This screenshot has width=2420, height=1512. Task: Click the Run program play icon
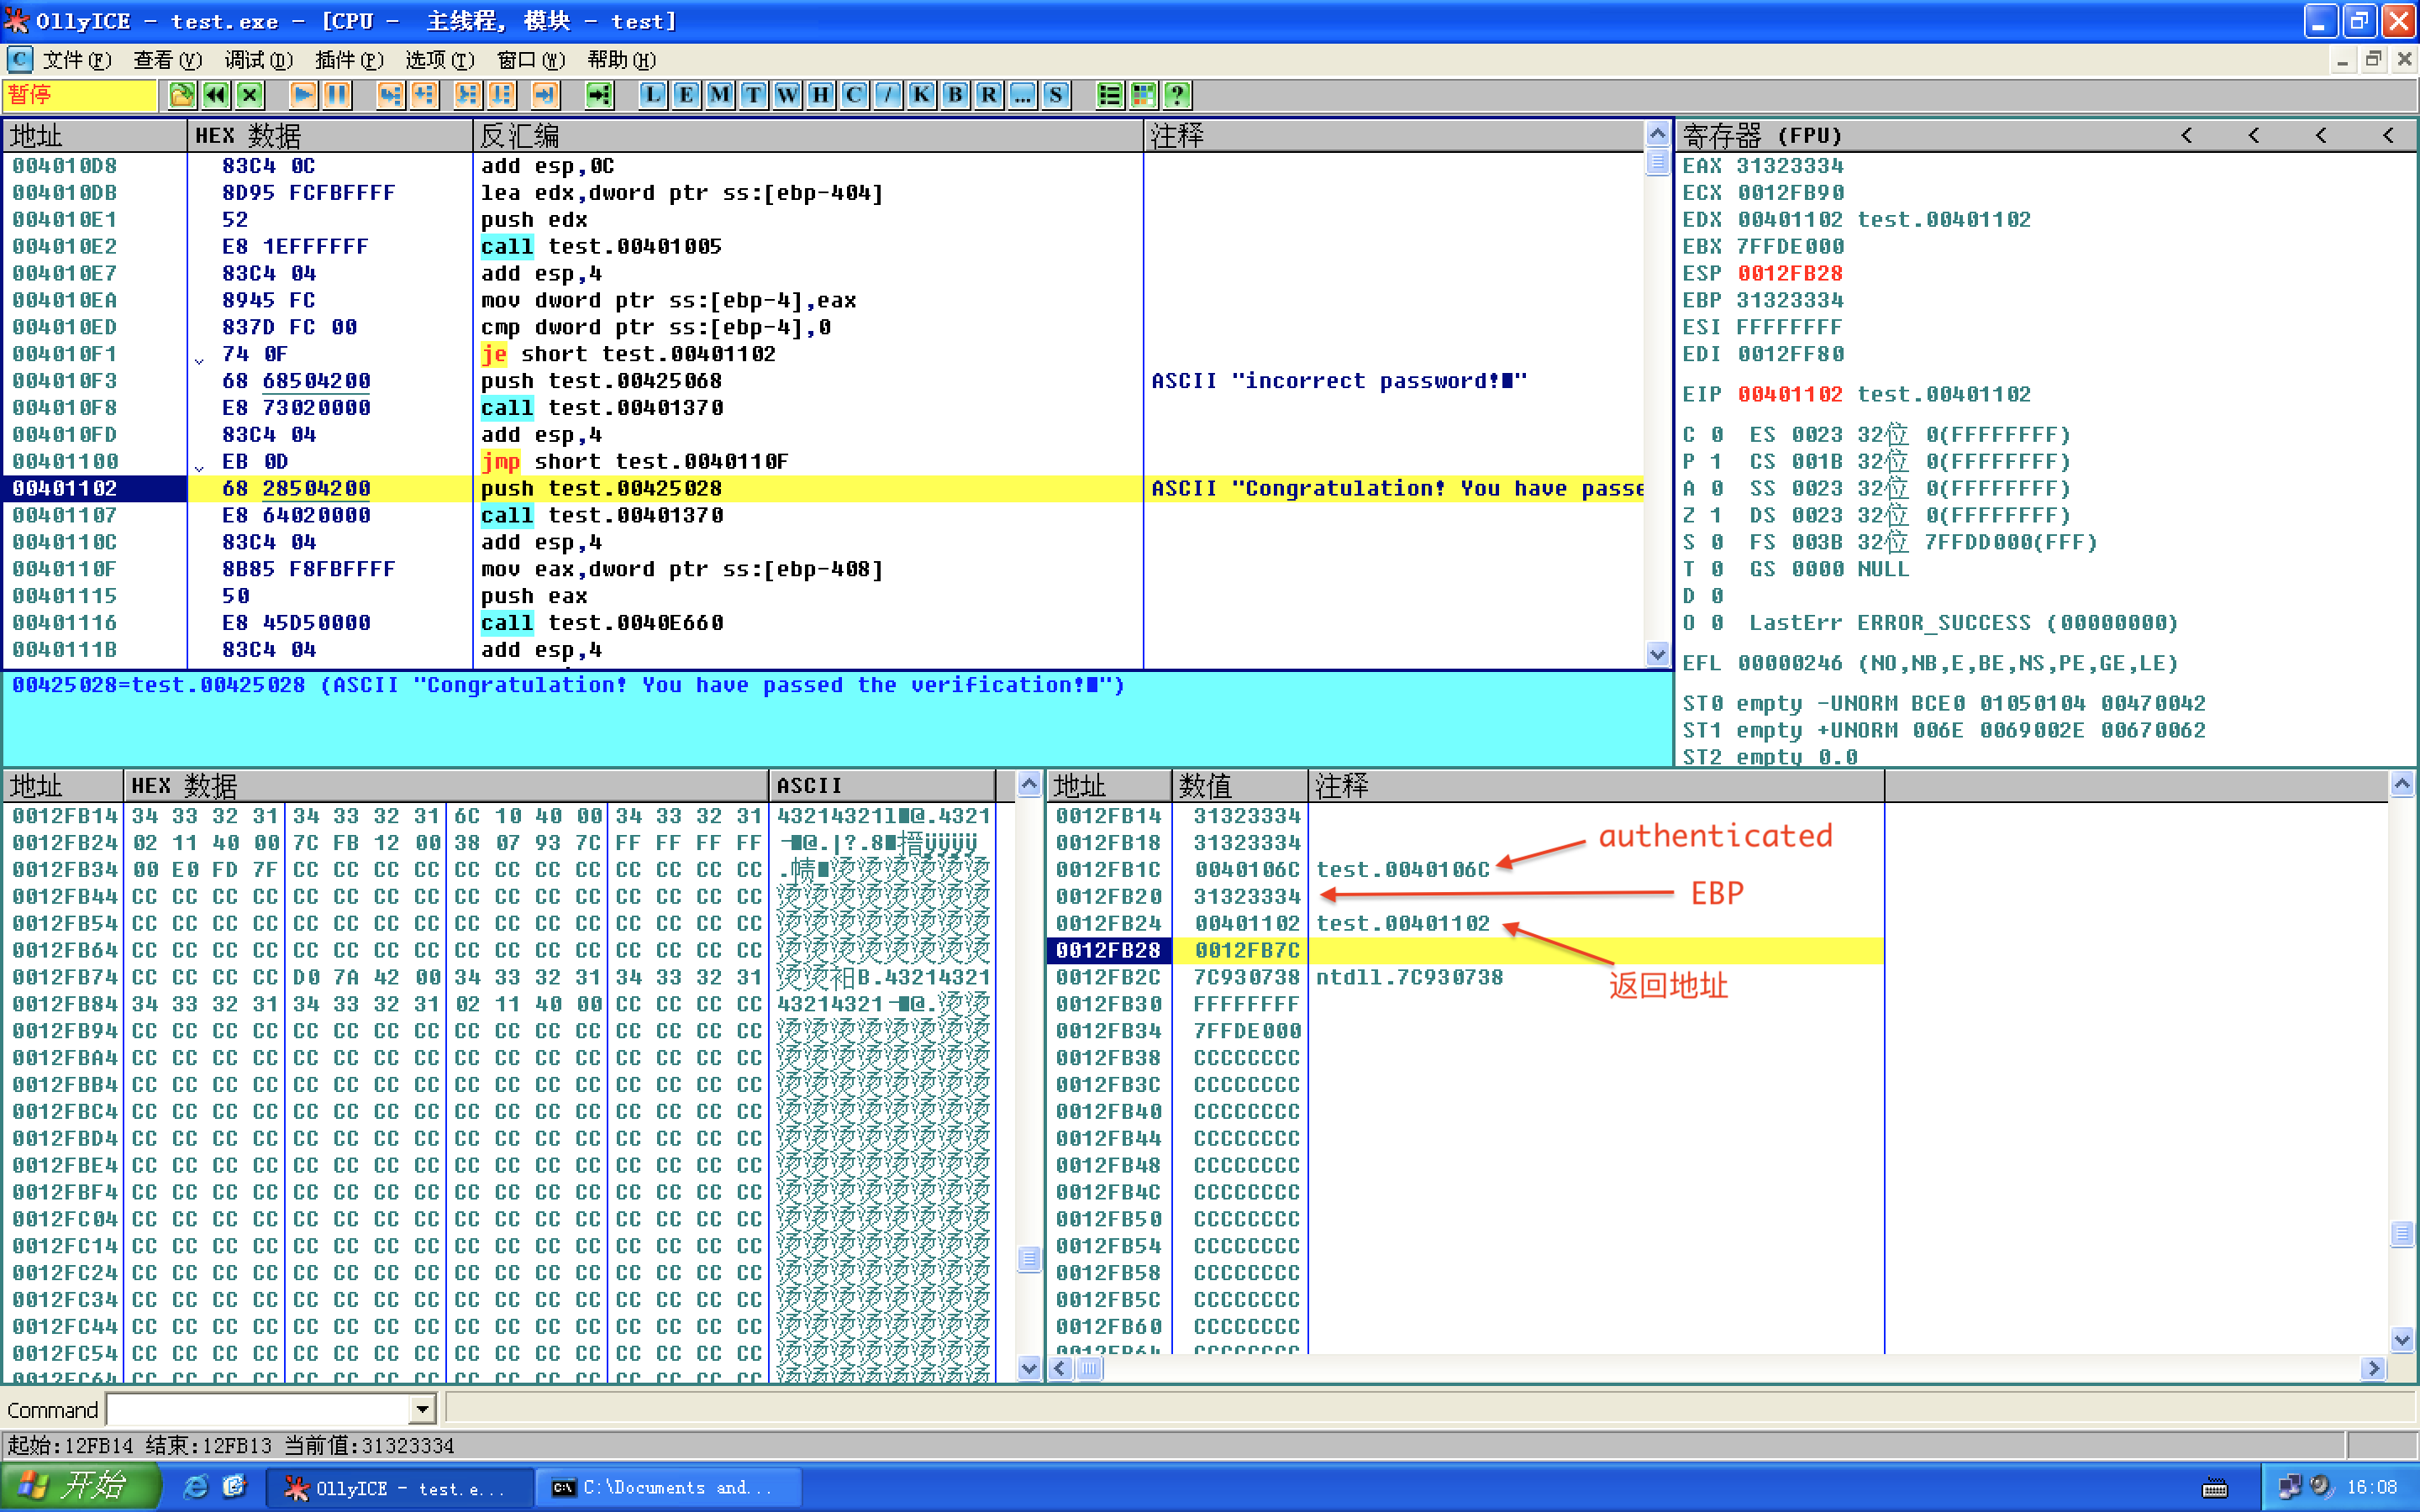303,95
